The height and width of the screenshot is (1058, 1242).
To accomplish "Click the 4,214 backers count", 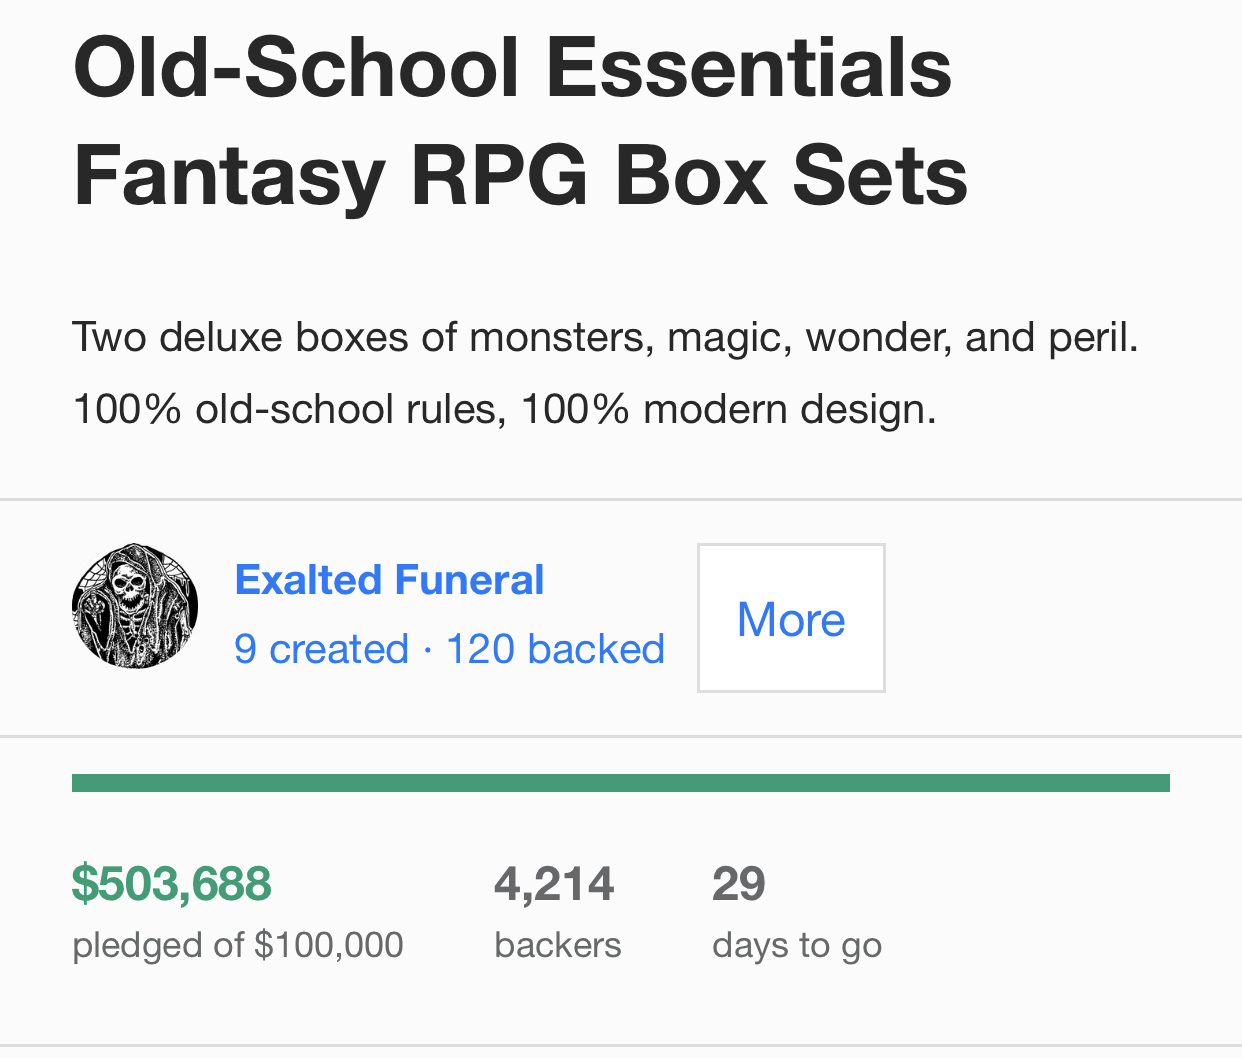I will point(554,884).
